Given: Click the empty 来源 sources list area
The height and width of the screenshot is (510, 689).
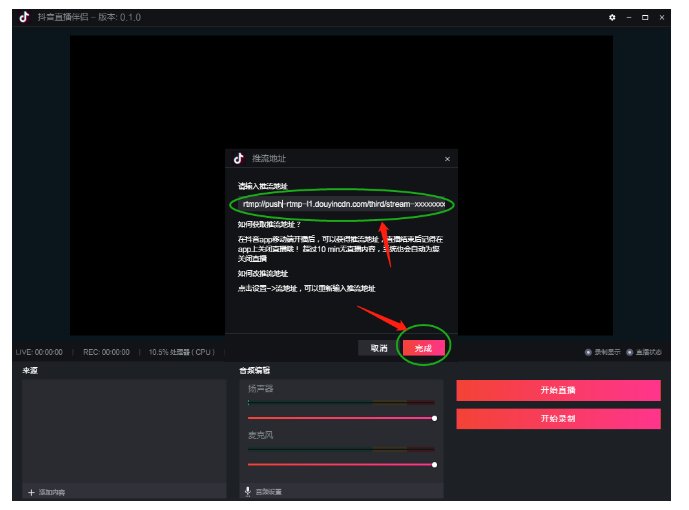Looking at the screenshot, I should tap(120, 430).
